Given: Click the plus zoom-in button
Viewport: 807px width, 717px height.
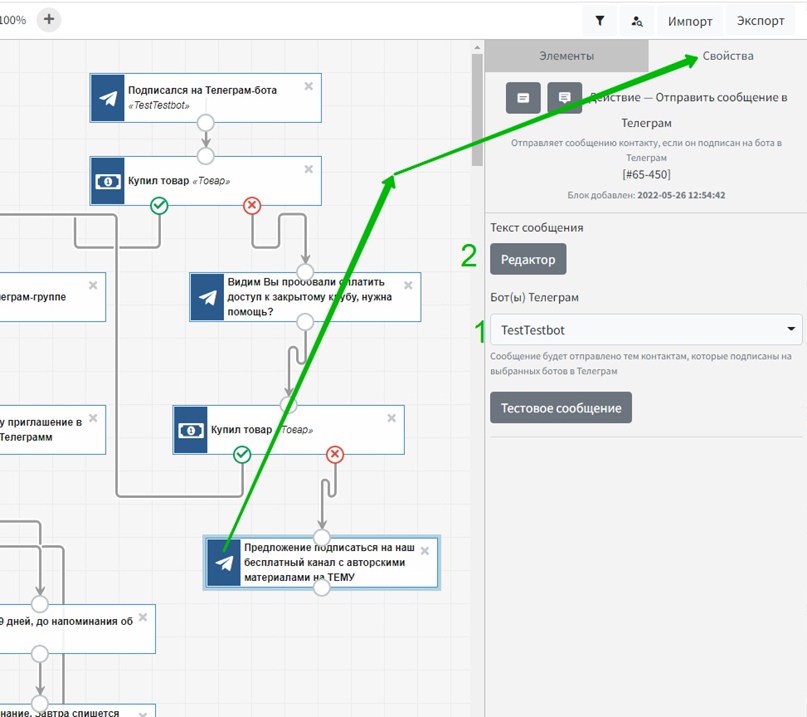Looking at the screenshot, I should (x=49, y=19).
